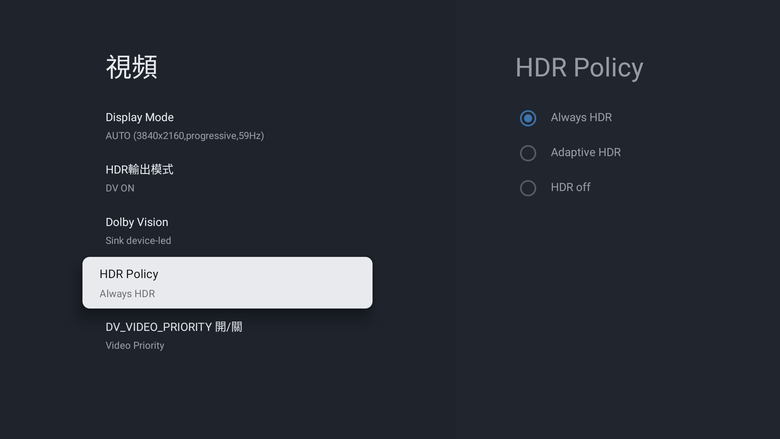Open the Display Mode setting
The image size is (780, 439).
click(227, 126)
